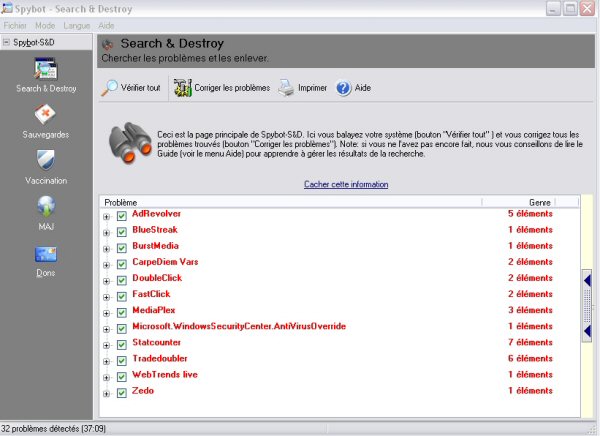Viewport: 600px width, 436px height.
Task: Click the Corriger les problèmes icon
Action: click(x=183, y=88)
